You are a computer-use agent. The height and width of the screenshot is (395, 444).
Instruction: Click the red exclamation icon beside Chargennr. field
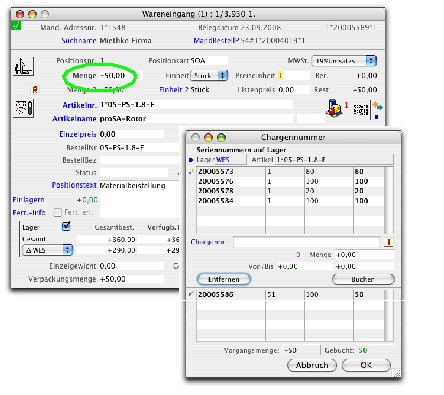click(x=389, y=242)
